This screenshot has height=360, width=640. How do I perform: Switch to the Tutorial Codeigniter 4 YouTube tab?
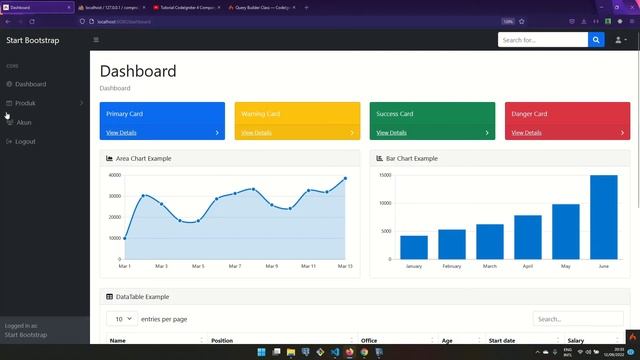pyautogui.click(x=187, y=7)
